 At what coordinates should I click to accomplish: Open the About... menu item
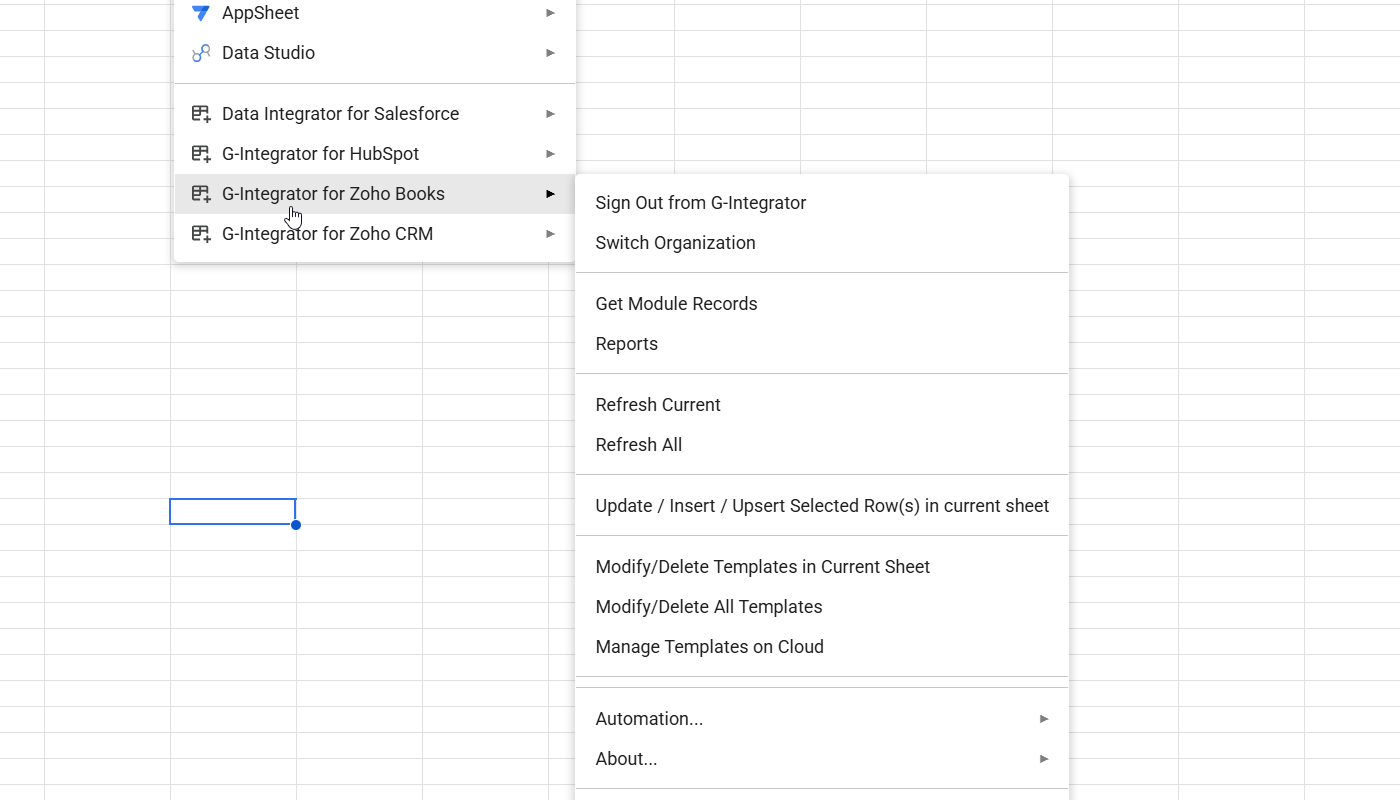(822, 759)
